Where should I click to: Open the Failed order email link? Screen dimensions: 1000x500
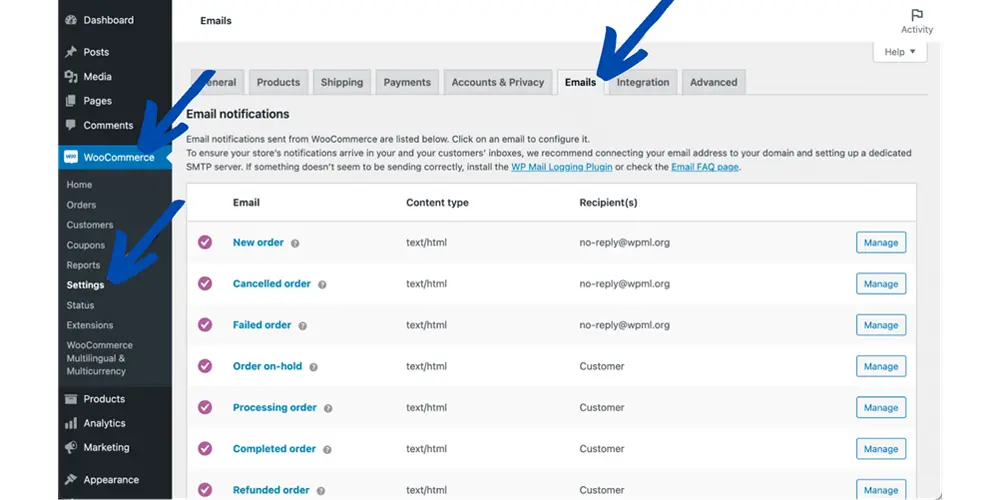[x=262, y=325]
